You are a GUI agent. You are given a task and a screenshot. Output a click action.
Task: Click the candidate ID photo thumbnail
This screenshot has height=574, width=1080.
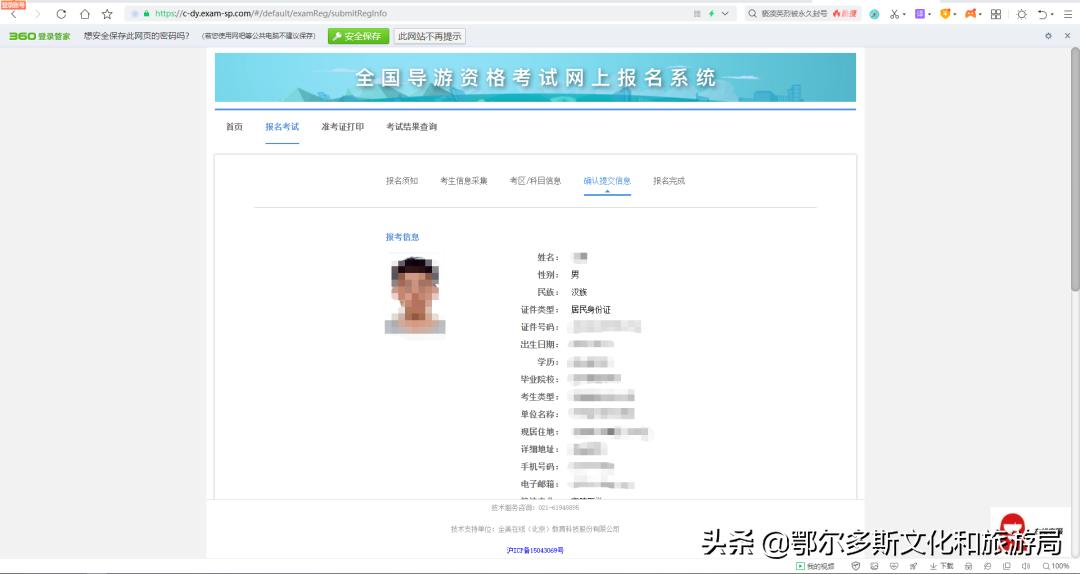click(415, 295)
